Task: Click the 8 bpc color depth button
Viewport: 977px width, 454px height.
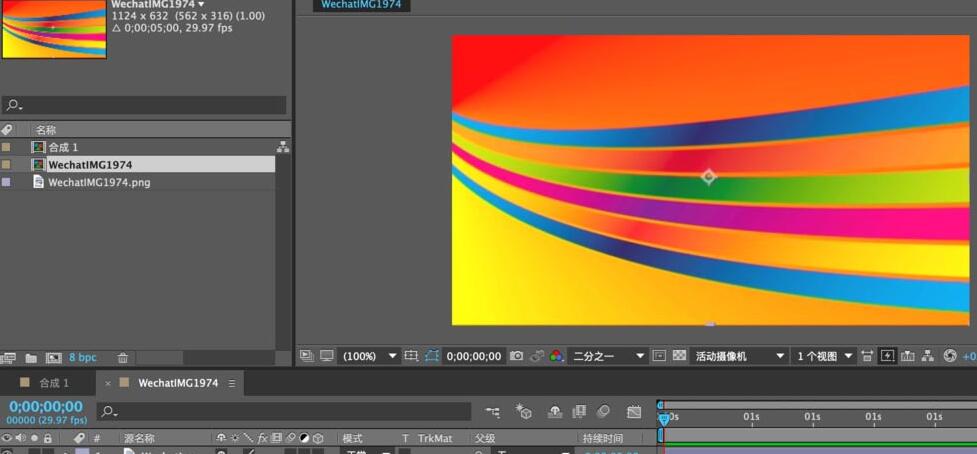Action: click(83, 358)
